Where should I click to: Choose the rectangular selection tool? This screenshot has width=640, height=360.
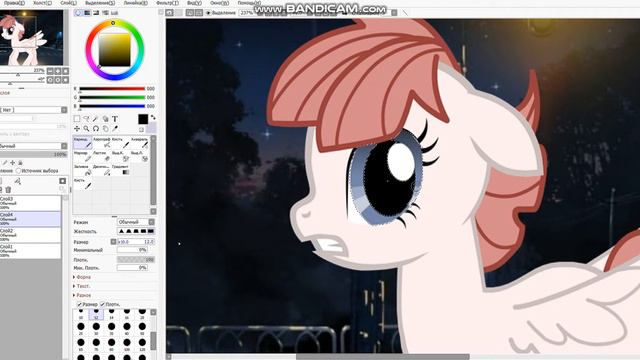coord(77,119)
